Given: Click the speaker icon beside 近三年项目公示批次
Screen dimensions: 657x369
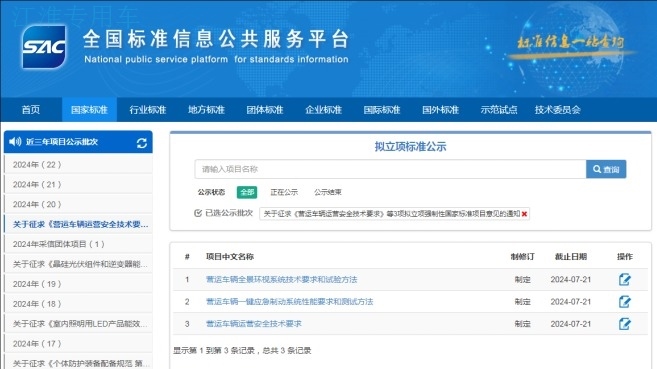Looking at the screenshot, I should click(15, 142).
